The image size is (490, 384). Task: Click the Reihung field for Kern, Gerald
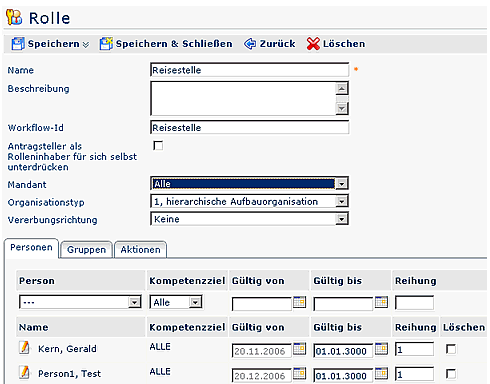[414, 349]
